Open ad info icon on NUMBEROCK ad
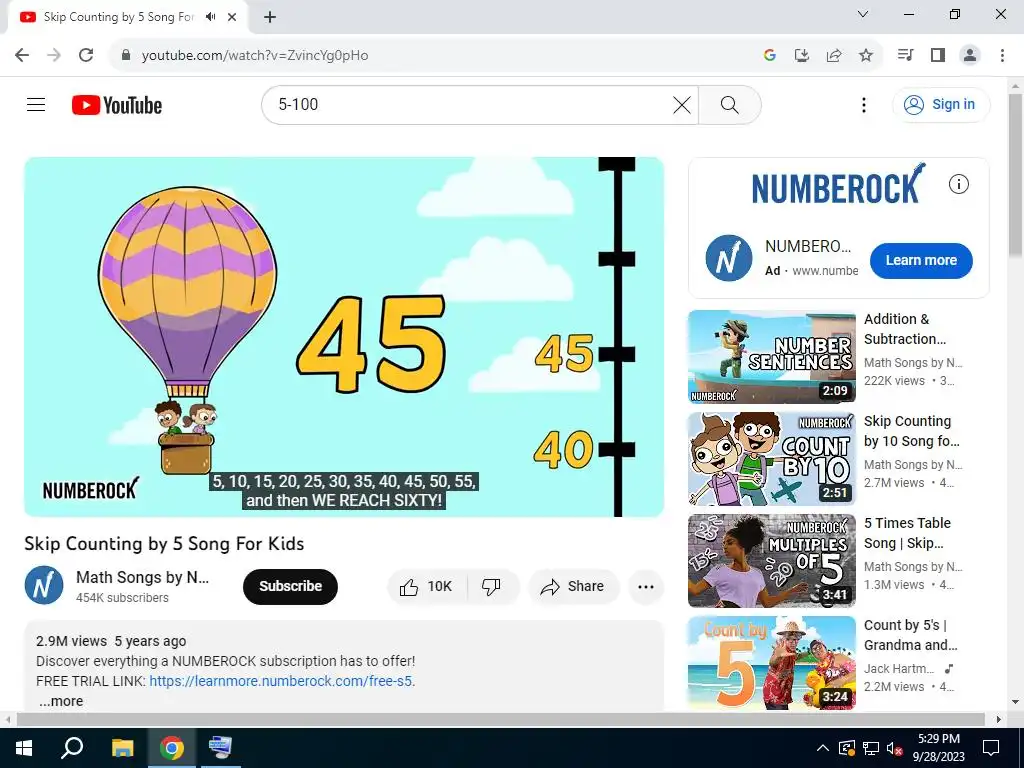The width and height of the screenshot is (1024, 768). click(958, 184)
